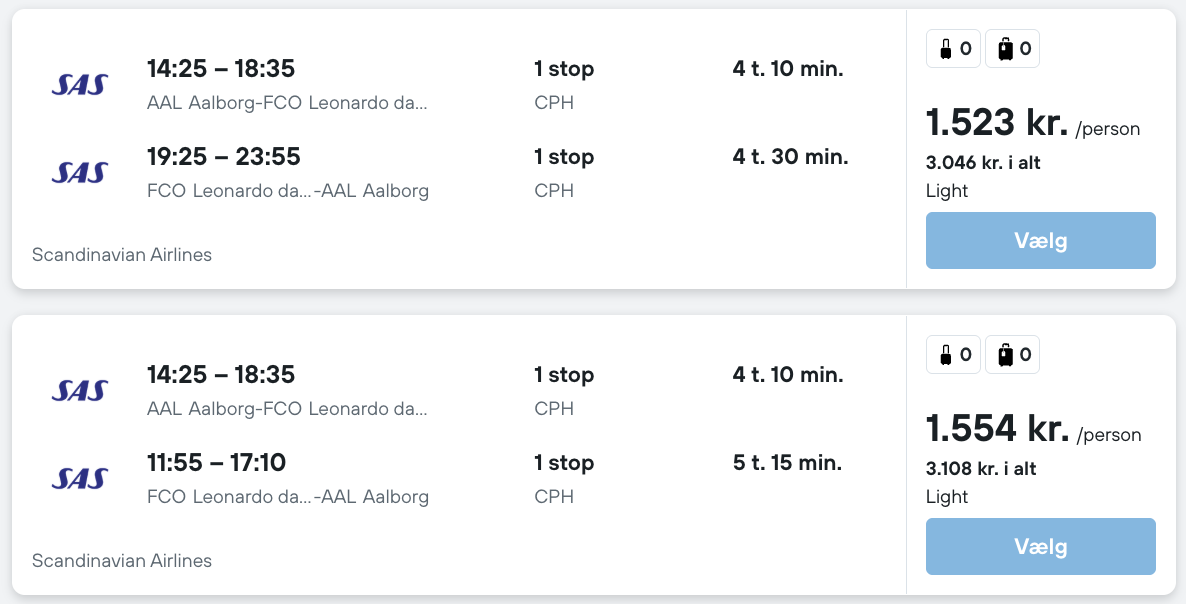The image size is (1186, 604).
Task: Click the 3.046 kr. i alt total
Action: (x=983, y=163)
